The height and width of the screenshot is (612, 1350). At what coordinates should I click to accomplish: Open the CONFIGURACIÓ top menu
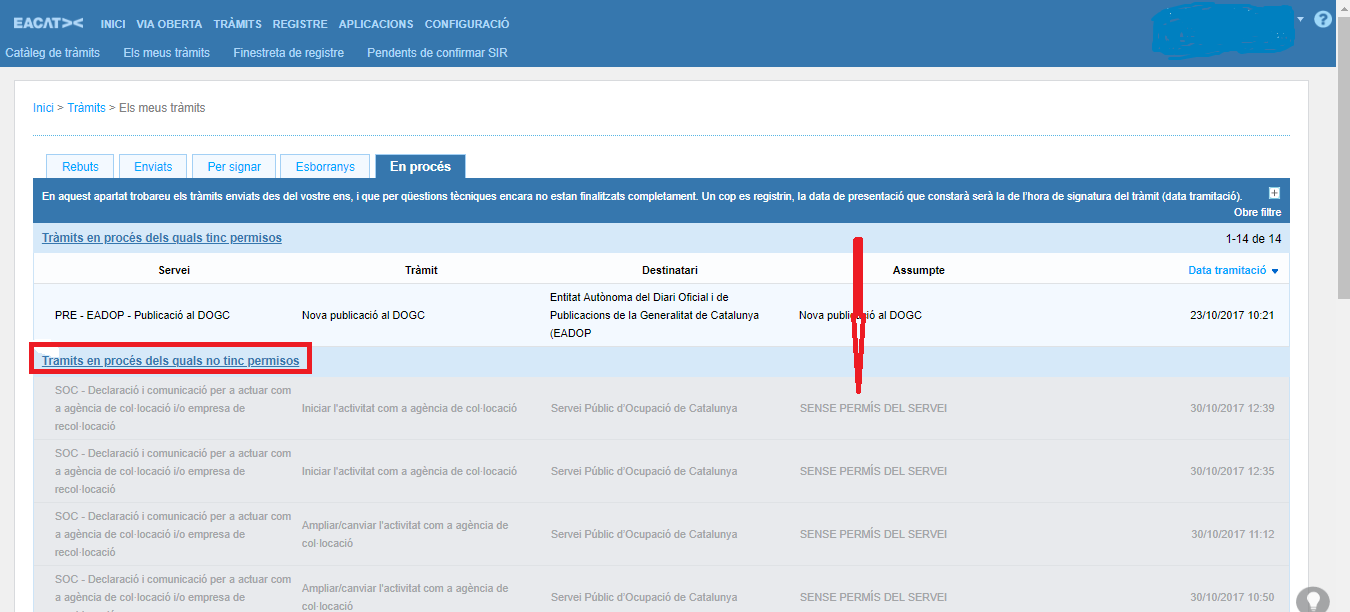coord(467,24)
